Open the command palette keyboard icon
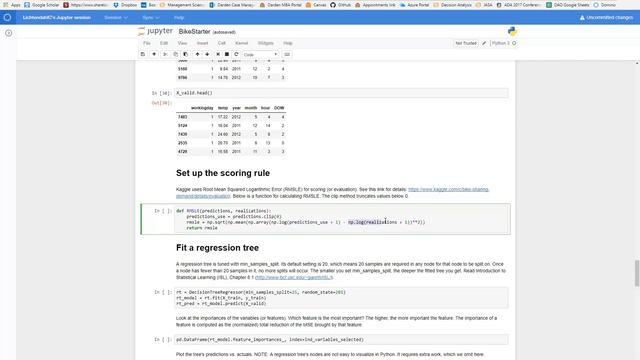The height and width of the screenshot is (360, 640). (287, 54)
